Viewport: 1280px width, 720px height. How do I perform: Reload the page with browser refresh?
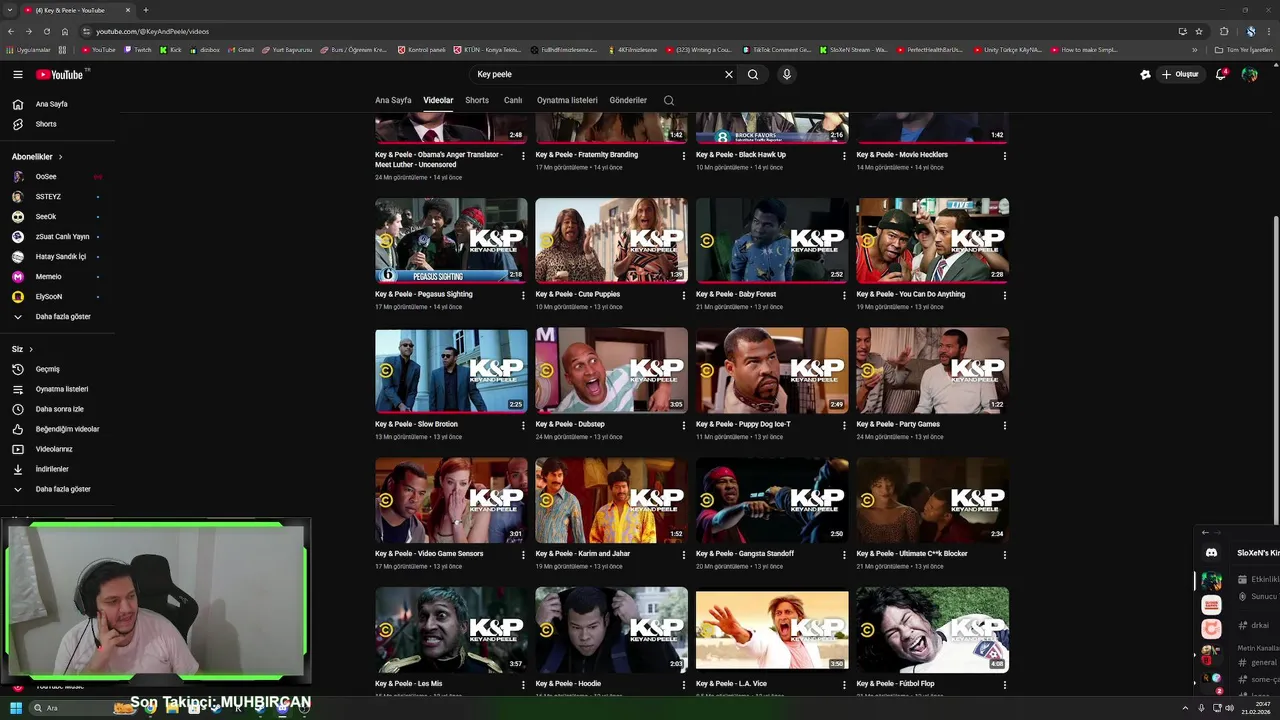pyautogui.click(x=46, y=31)
